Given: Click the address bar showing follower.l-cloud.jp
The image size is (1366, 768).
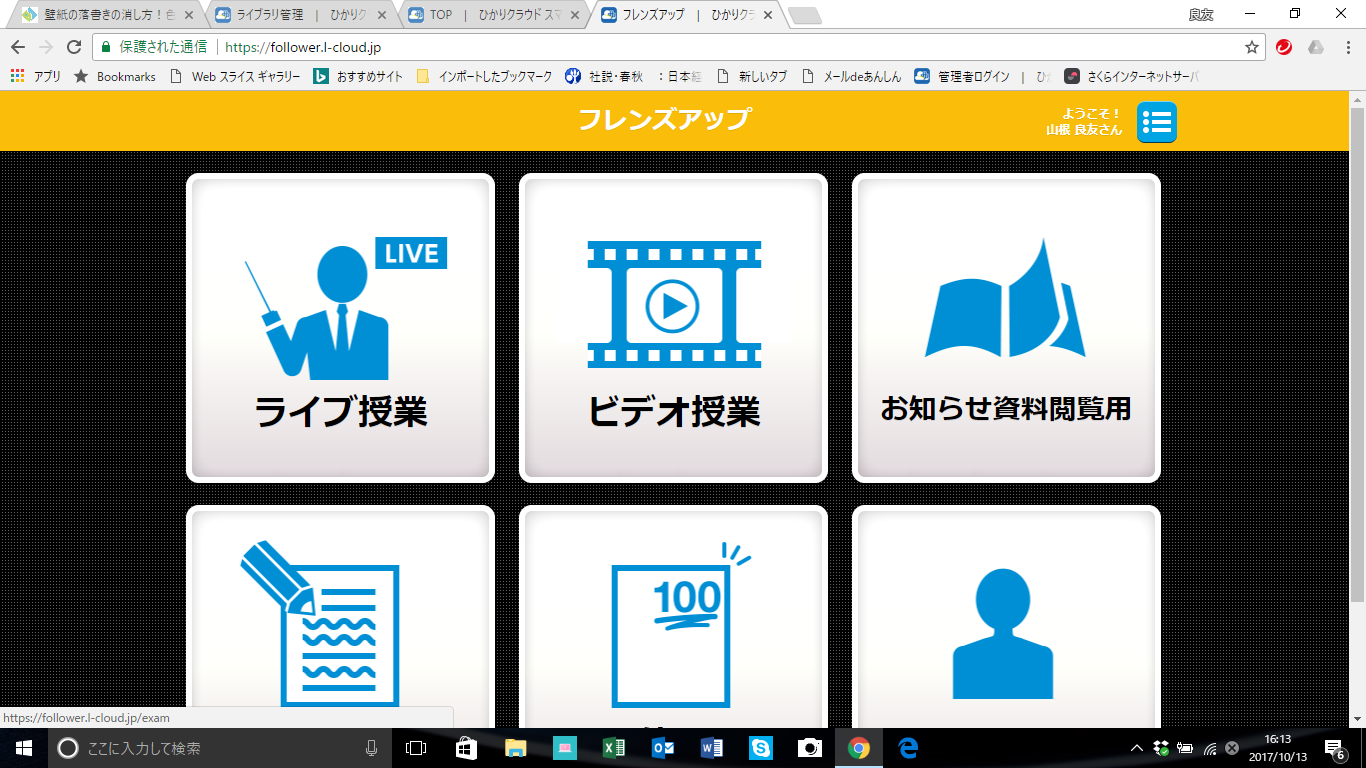Looking at the screenshot, I should pos(700,47).
